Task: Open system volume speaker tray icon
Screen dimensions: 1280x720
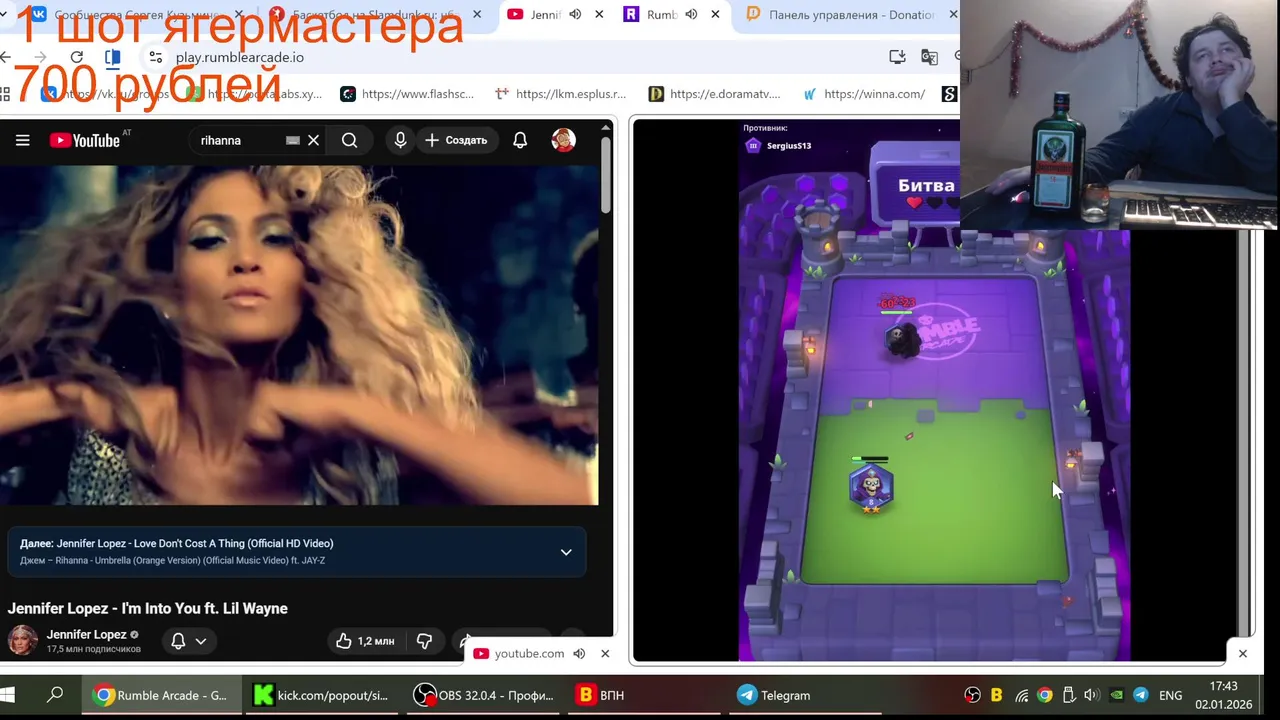Action: [x=1091, y=695]
